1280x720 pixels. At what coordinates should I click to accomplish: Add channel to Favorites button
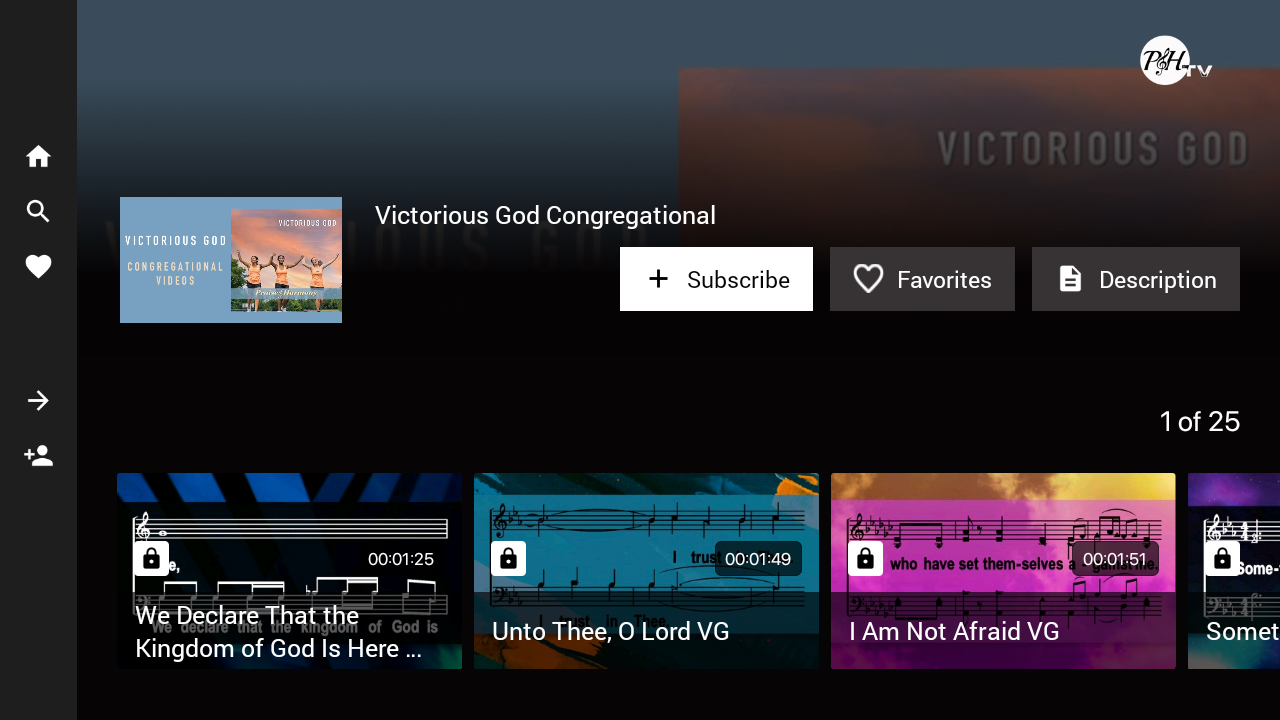tap(922, 279)
